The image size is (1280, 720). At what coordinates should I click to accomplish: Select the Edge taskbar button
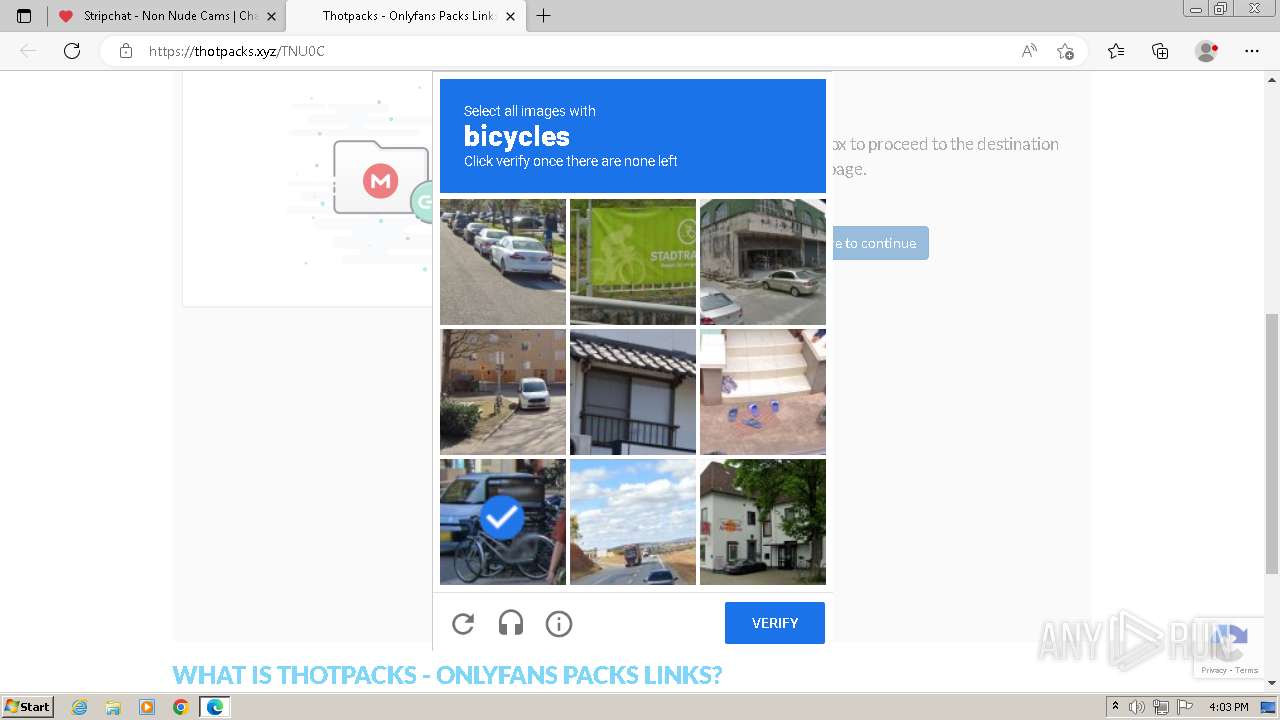pos(214,707)
